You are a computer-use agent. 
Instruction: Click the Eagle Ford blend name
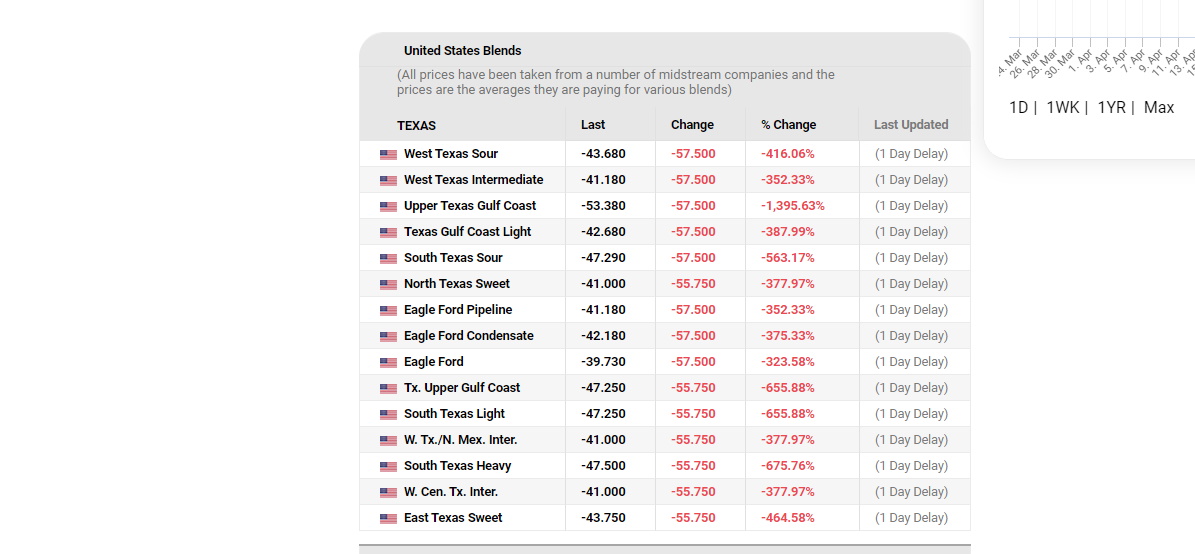pos(433,362)
